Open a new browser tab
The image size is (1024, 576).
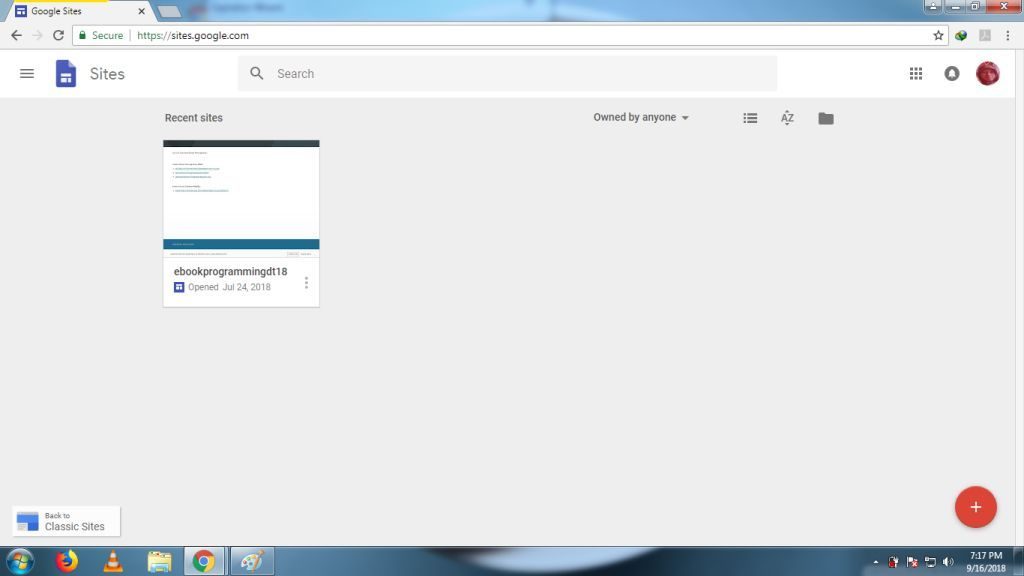[169, 11]
